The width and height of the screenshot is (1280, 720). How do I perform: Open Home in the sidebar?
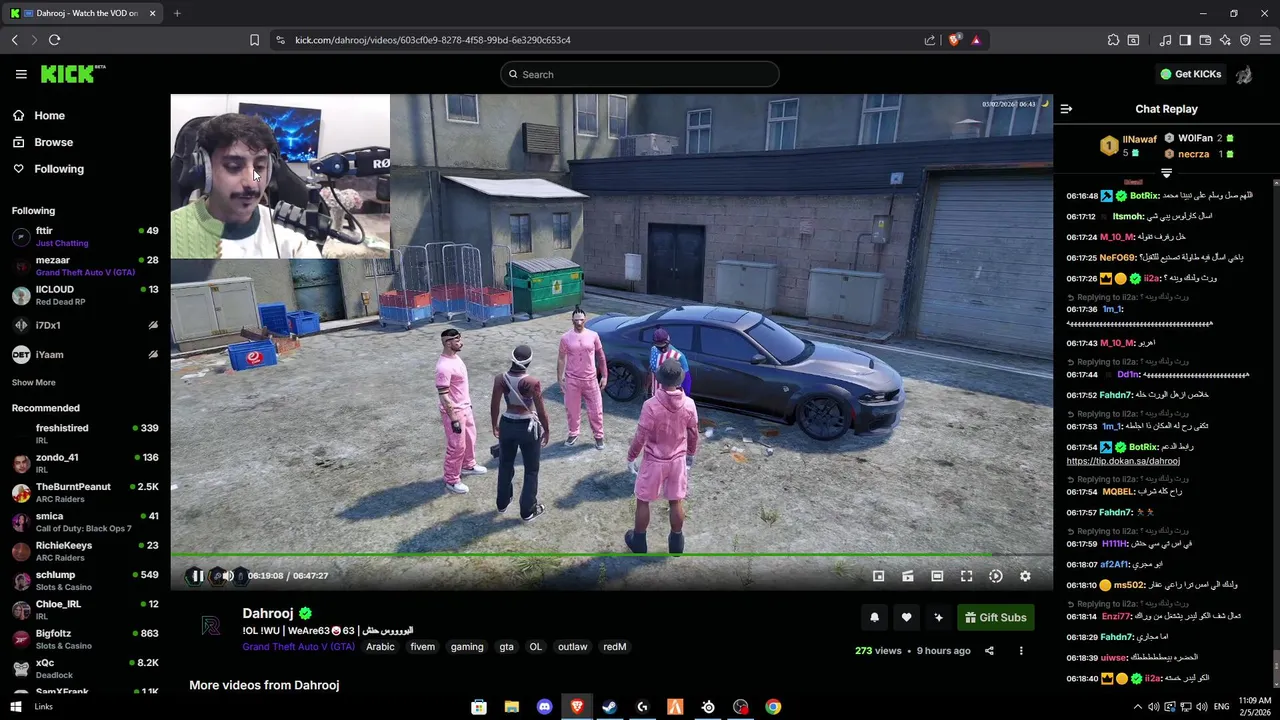click(x=49, y=115)
